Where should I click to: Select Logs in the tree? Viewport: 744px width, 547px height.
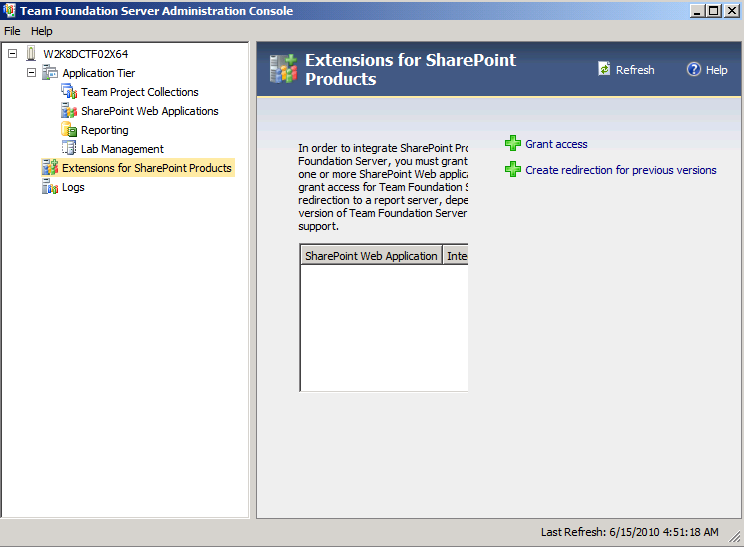pos(73,187)
